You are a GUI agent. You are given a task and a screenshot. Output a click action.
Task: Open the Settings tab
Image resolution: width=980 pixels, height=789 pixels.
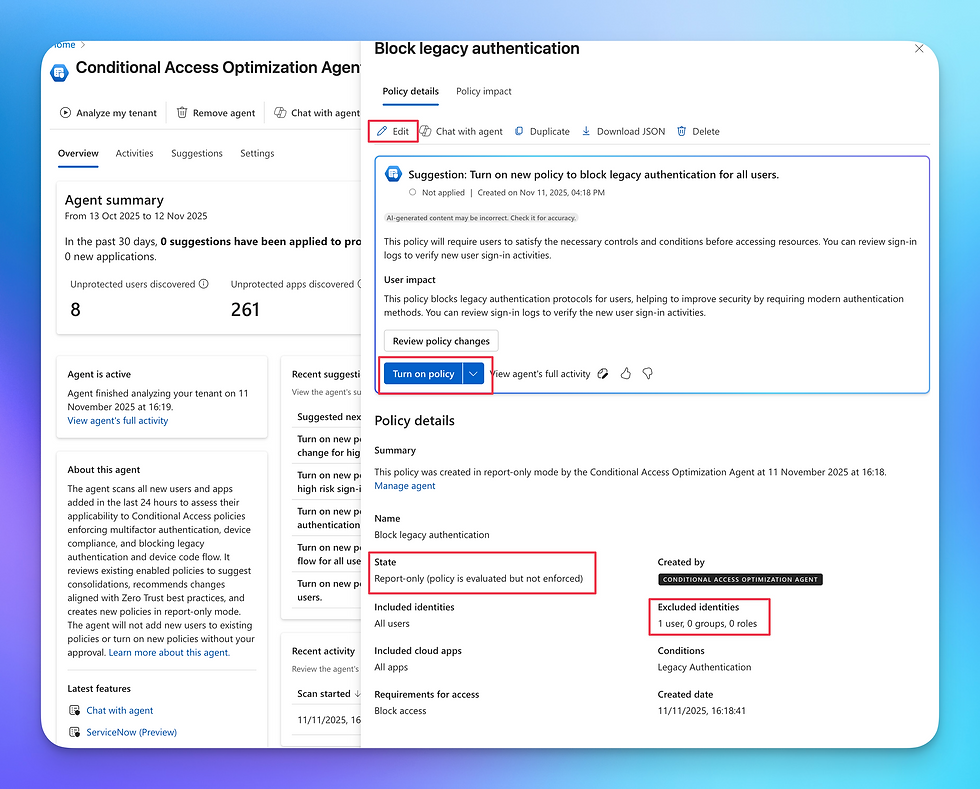[257, 153]
